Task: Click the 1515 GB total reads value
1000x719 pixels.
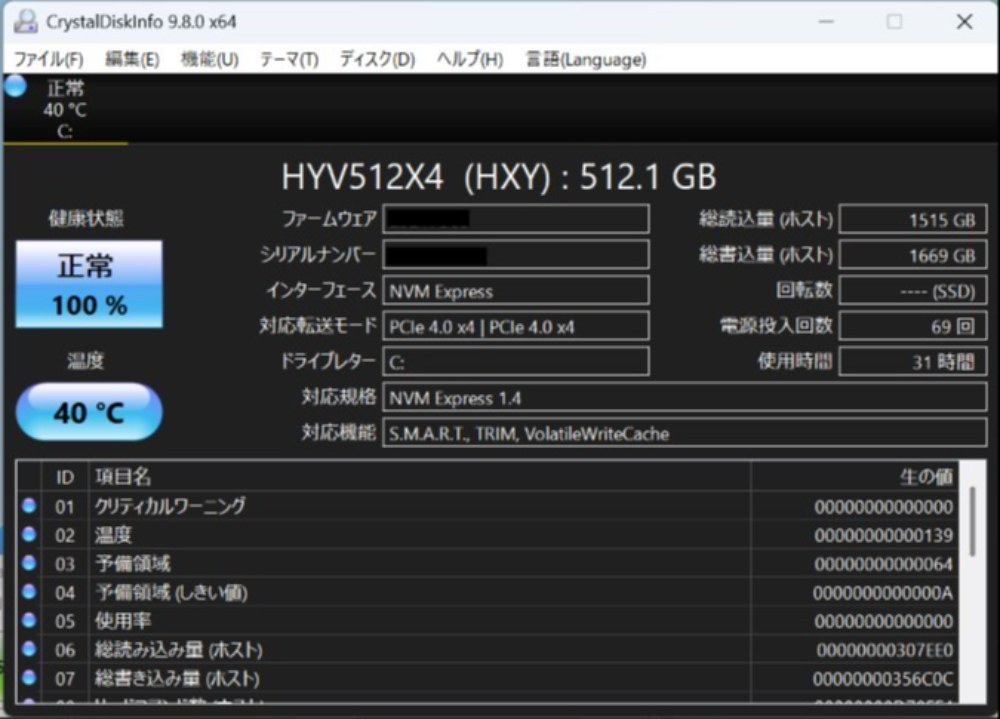Action: point(913,219)
